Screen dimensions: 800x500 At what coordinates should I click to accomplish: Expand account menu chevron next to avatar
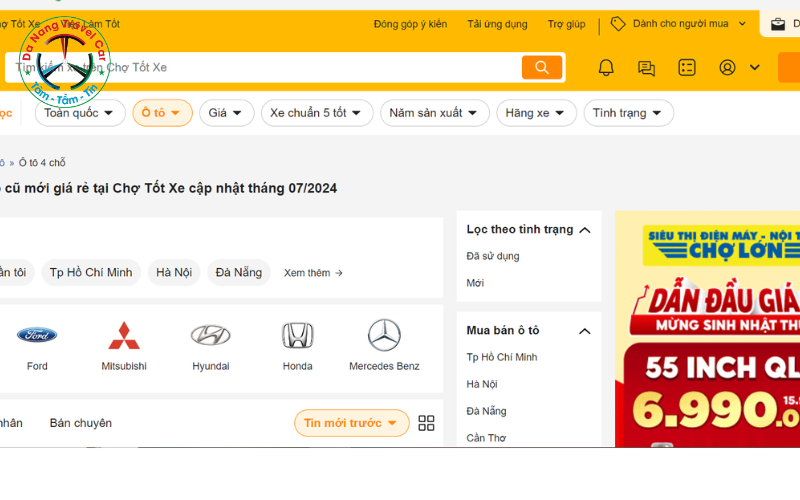(755, 67)
